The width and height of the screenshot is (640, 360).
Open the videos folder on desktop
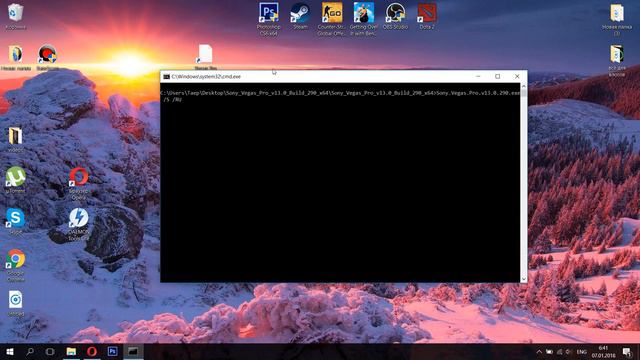coord(16,140)
